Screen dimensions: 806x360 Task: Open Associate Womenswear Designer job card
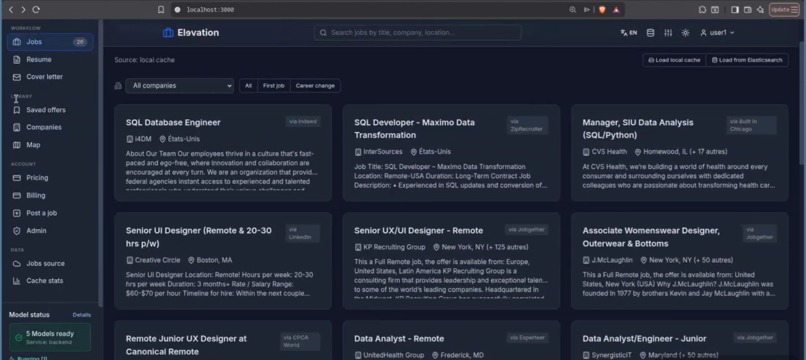(x=680, y=261)
